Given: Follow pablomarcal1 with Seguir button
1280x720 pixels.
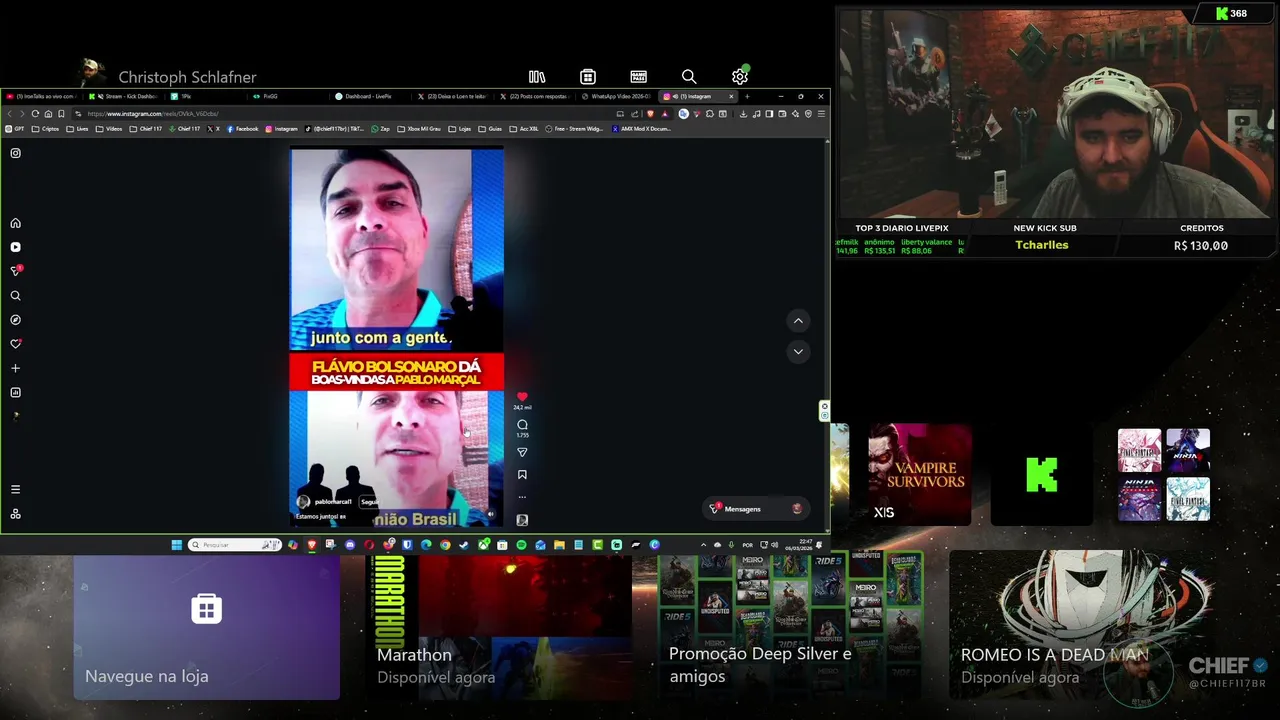Looking at the screenshot, I should pyautogui.click(x=368, y=501).
